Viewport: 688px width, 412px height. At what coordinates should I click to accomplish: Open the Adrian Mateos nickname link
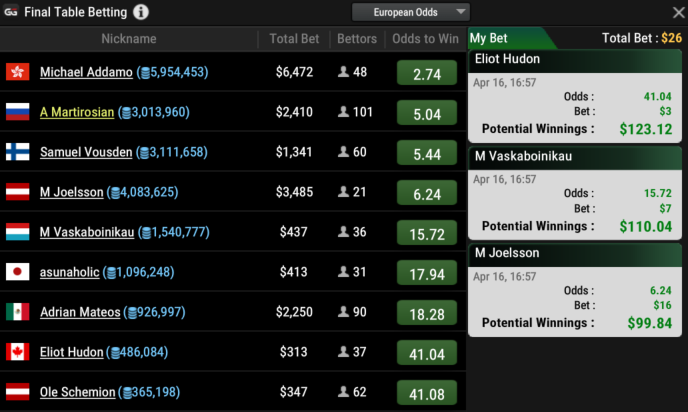pos(80,312)
